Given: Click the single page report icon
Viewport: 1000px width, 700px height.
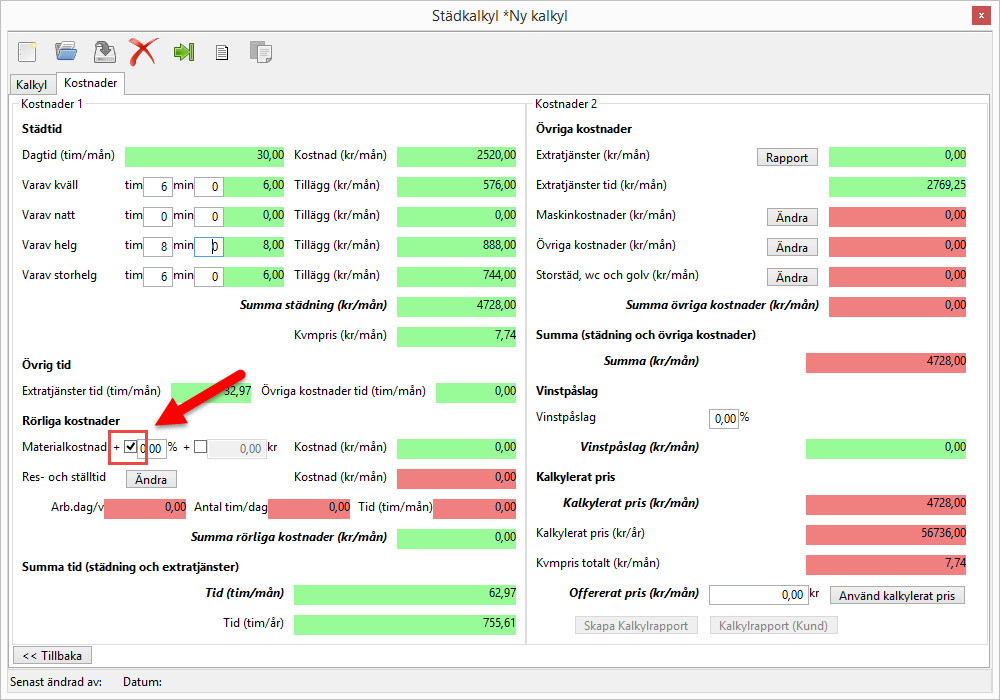Looking at the screenshot, I should [x=222, y=53].
